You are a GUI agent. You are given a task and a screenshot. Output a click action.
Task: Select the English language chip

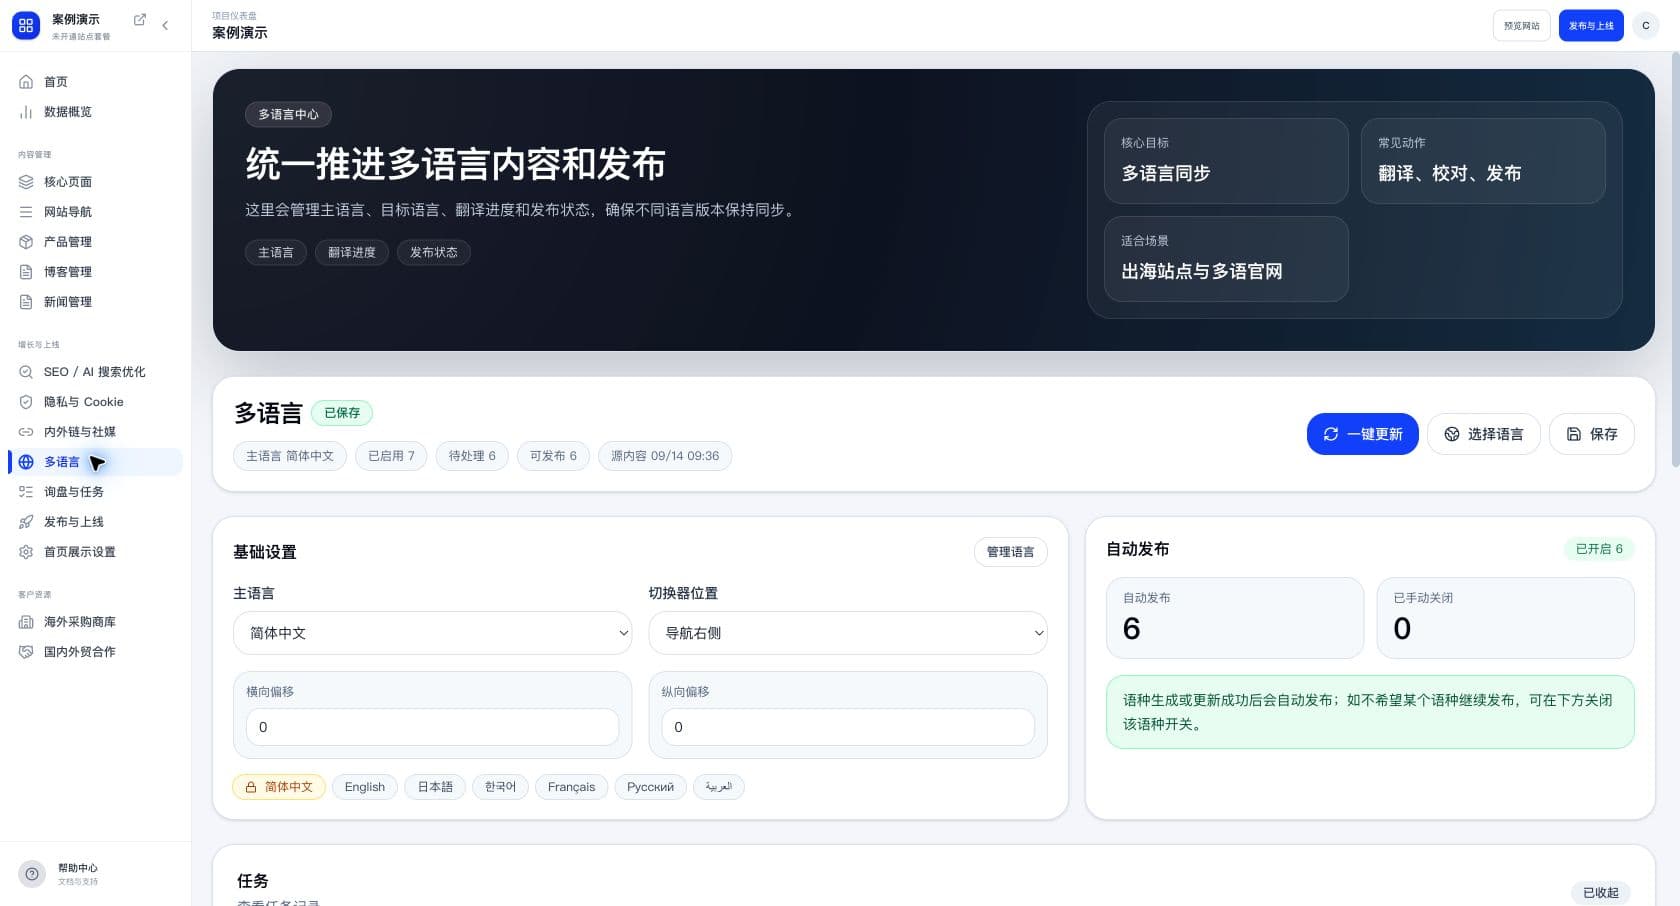(365, 787)
